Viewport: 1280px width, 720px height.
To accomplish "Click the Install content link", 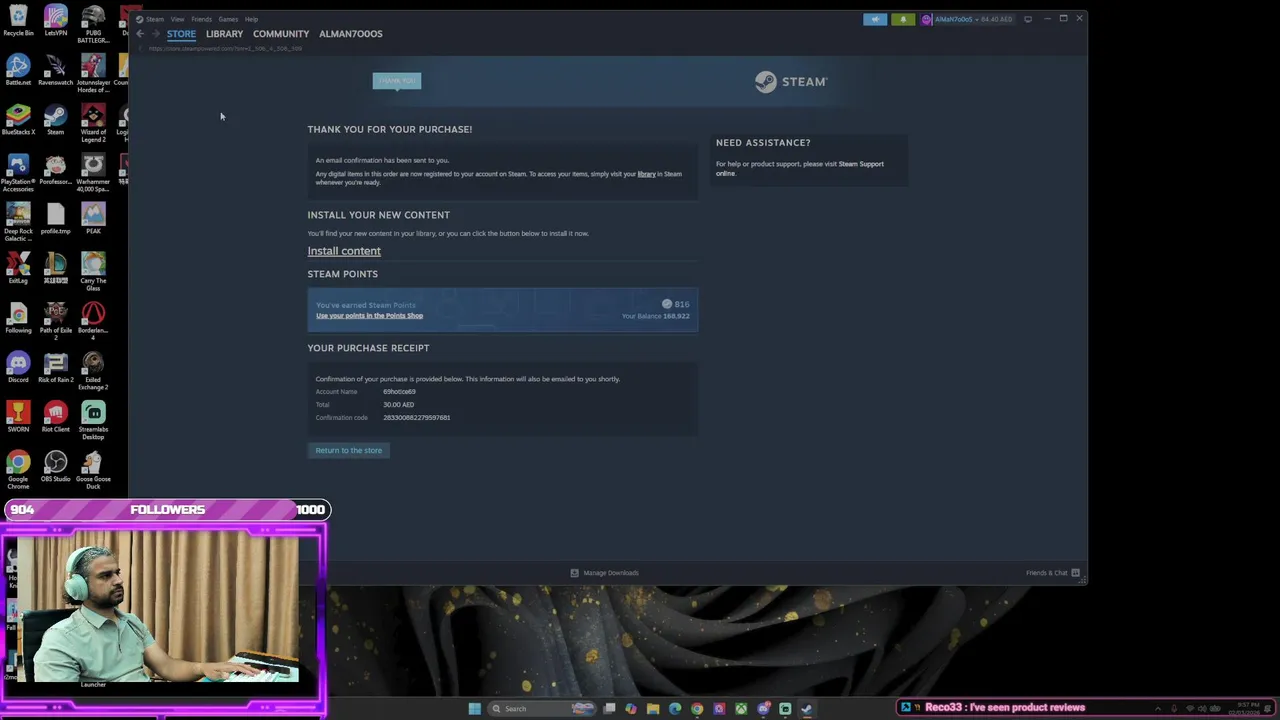I will (344, 251).
